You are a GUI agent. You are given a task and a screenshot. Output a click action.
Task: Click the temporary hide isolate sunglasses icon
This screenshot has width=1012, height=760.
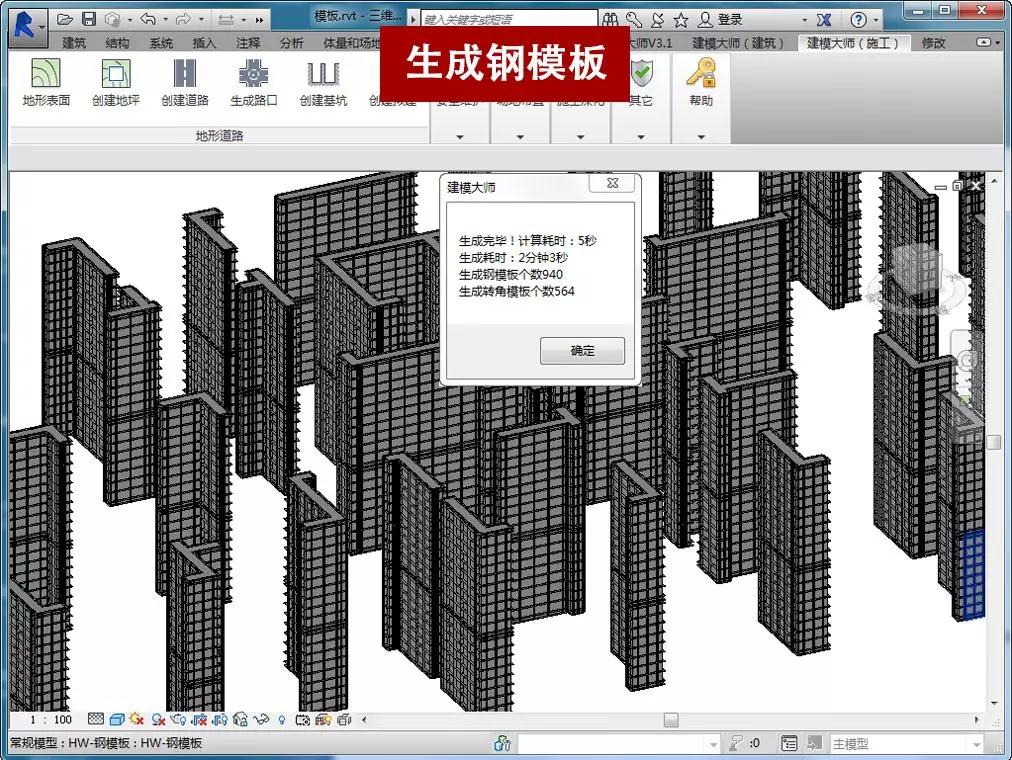tap(261, 719)
